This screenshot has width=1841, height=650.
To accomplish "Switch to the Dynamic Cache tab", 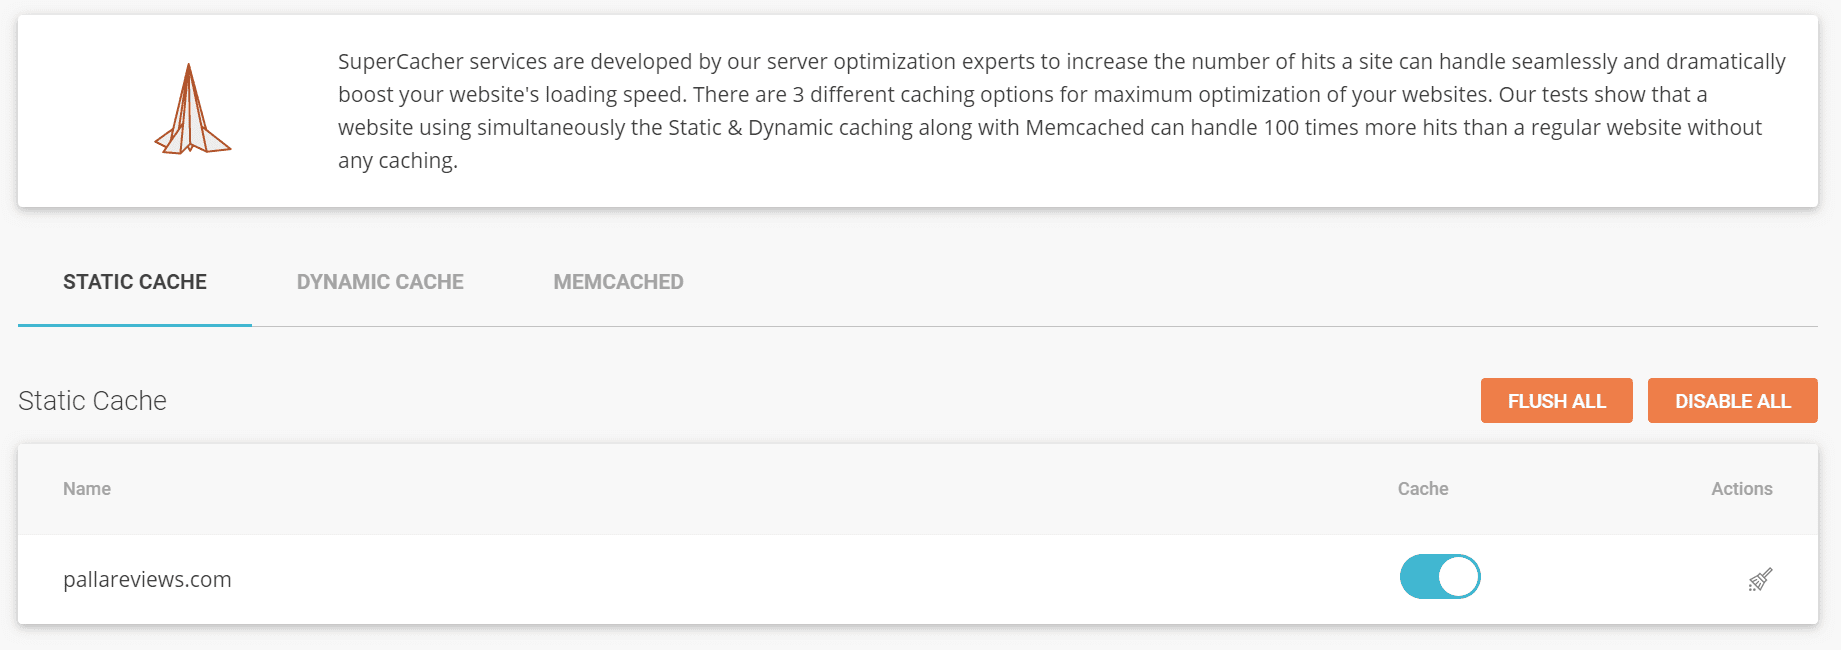I will pos(380,282).
